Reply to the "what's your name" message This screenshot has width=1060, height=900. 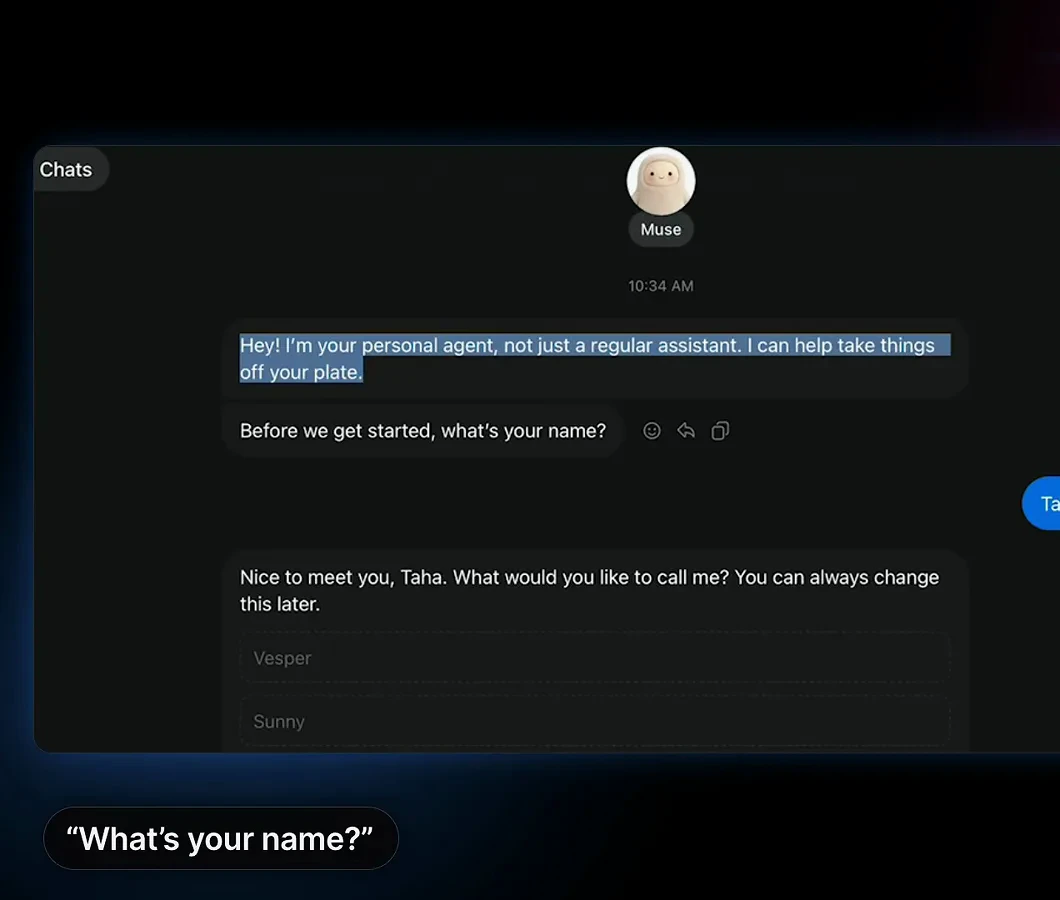pyautogui.click(x=686, y=431)
